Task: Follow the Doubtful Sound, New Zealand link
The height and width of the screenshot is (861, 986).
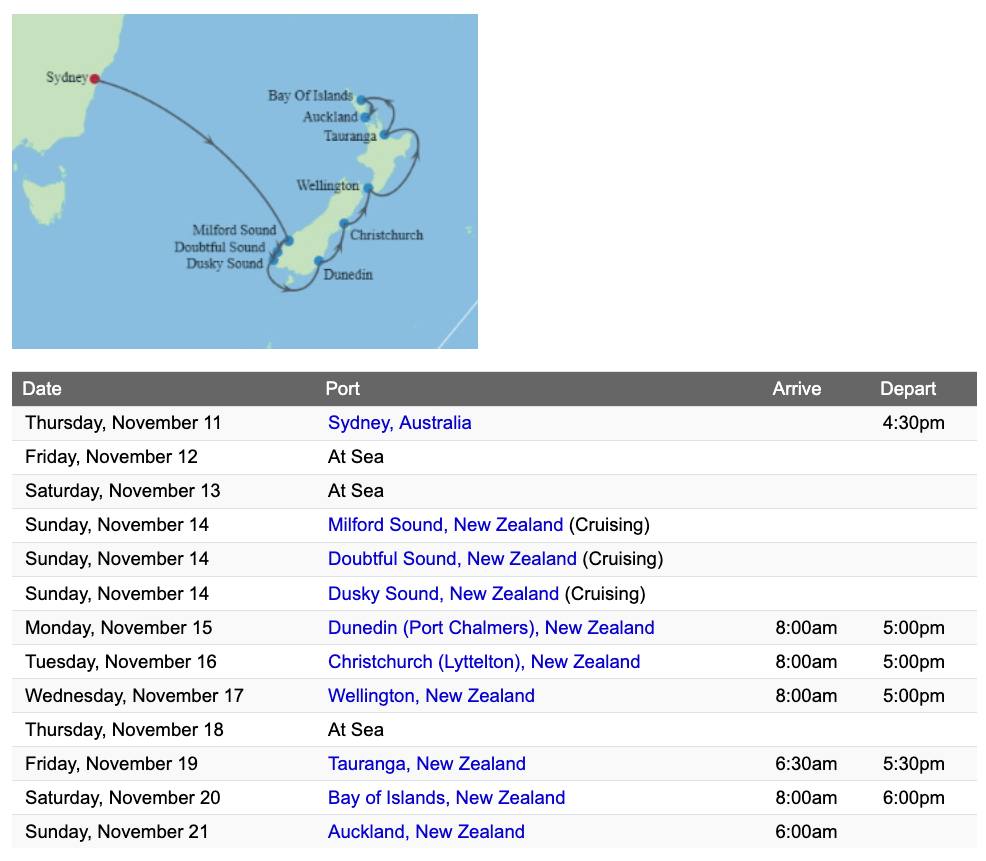Action: 452,559
